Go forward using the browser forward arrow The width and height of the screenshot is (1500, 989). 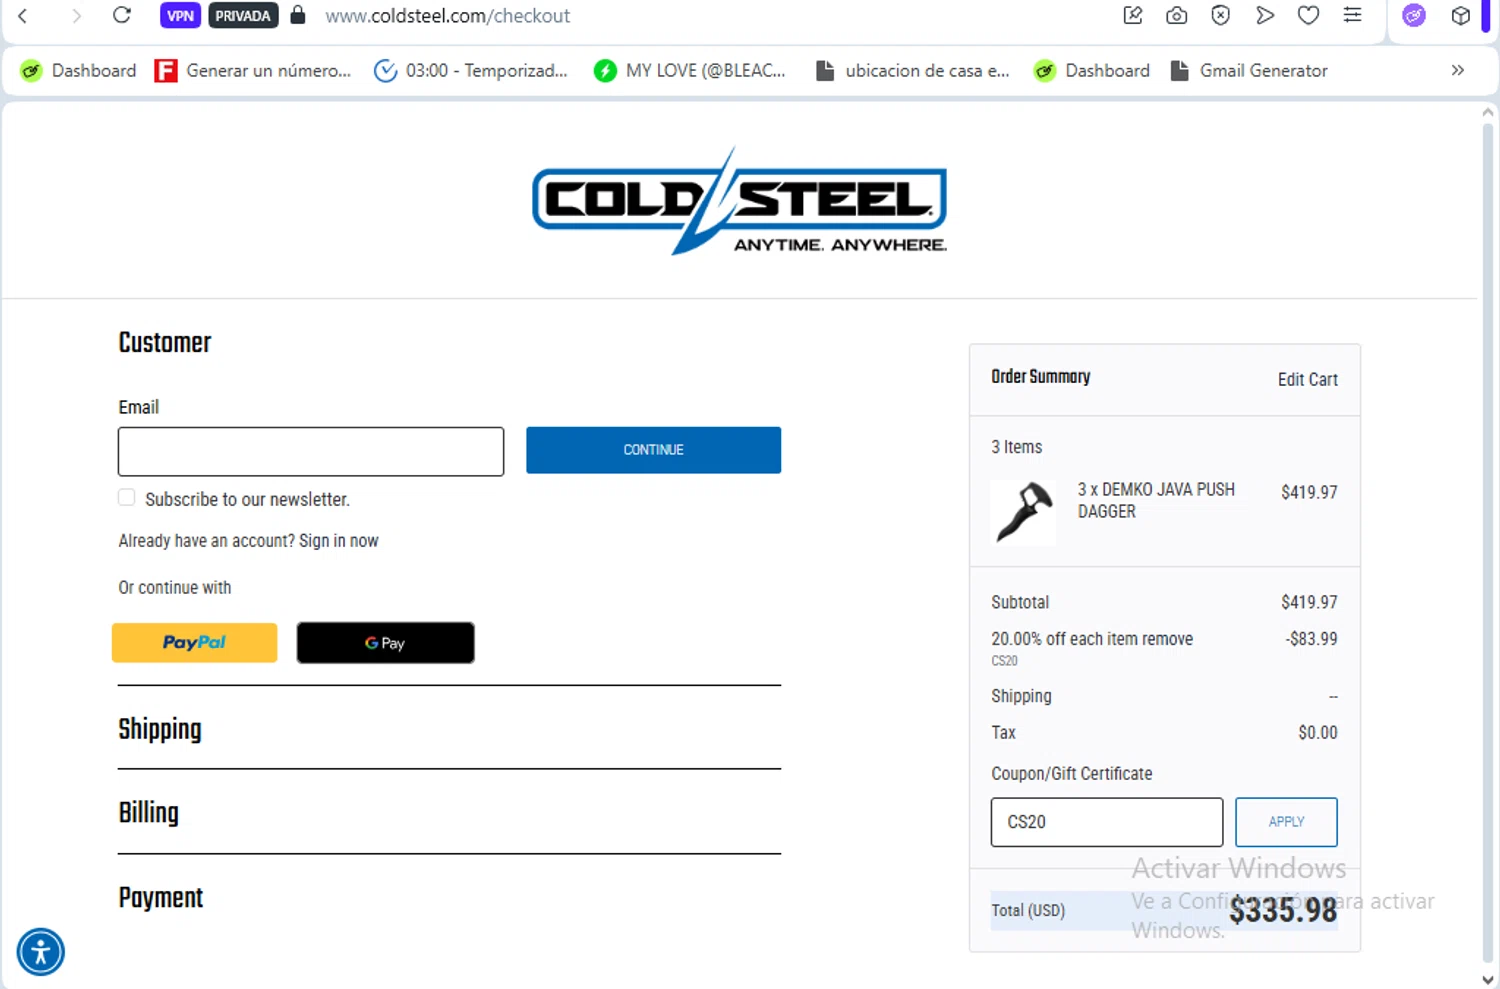tap(76, 16)
